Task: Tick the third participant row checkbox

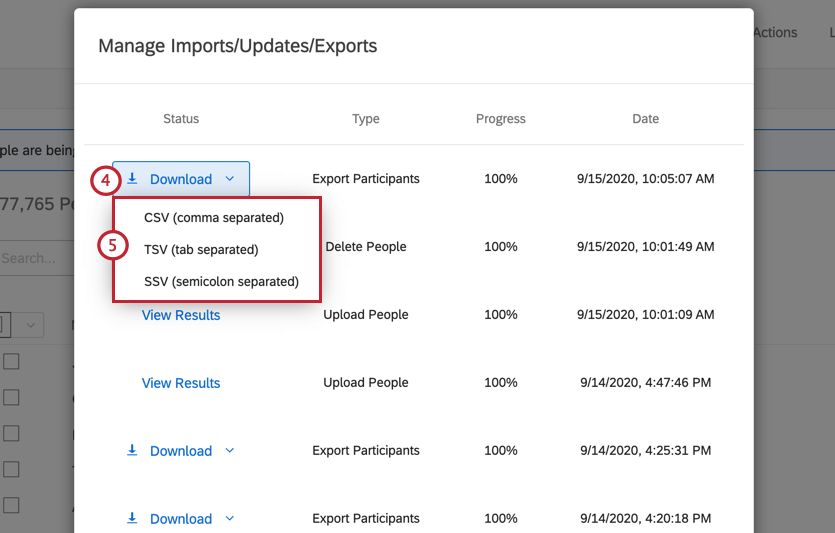Action: pyautogui.click(x=11, y=433)
